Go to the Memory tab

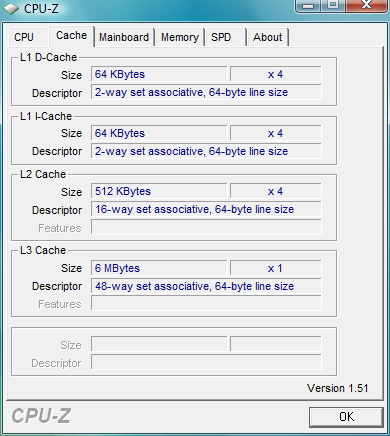(x=180, y=37)
